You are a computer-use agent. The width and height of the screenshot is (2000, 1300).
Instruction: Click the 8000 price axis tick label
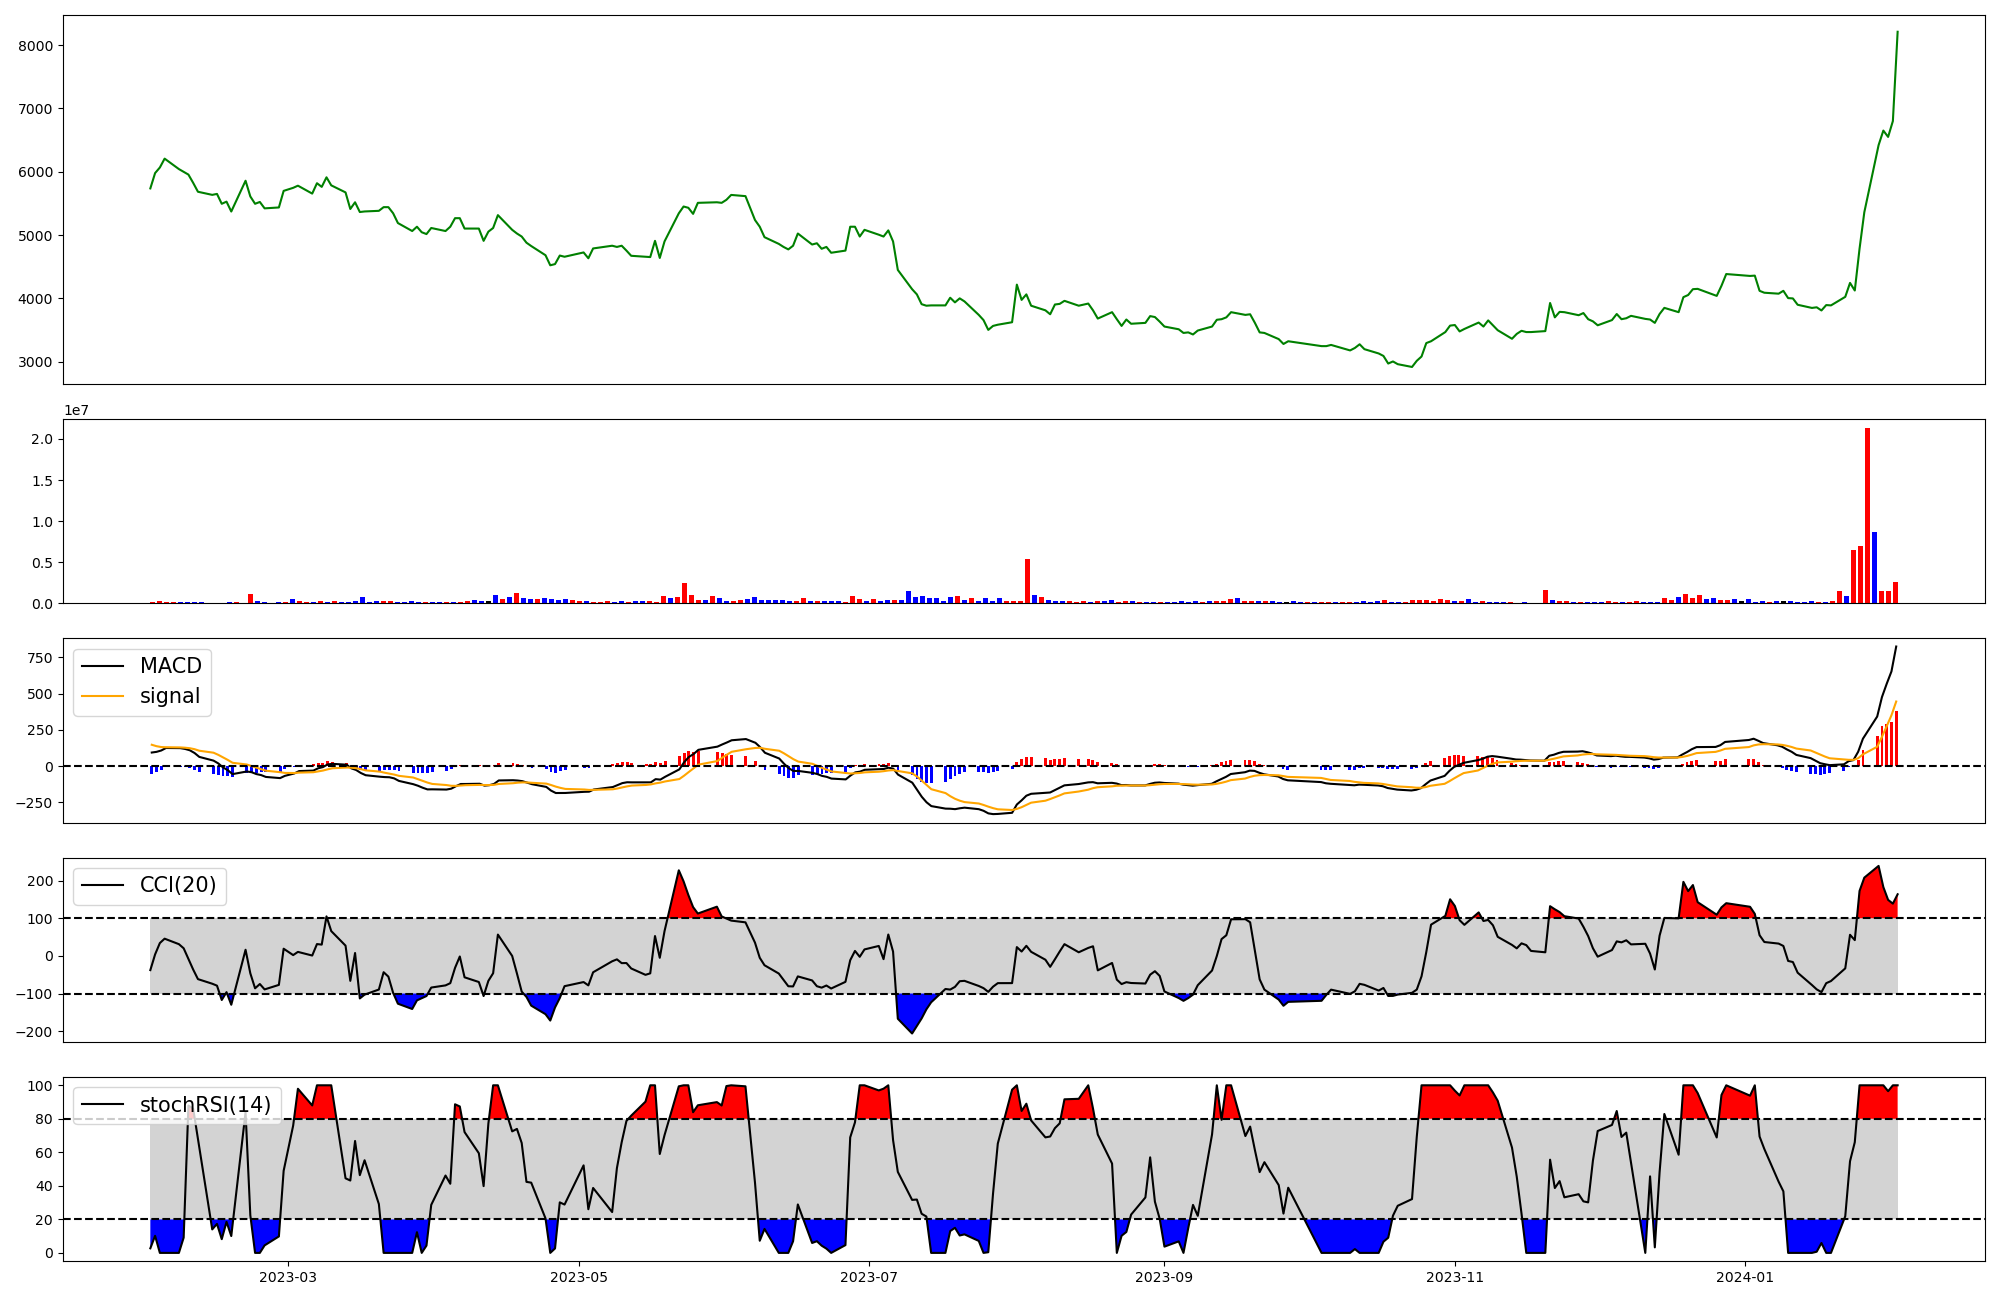35,46
